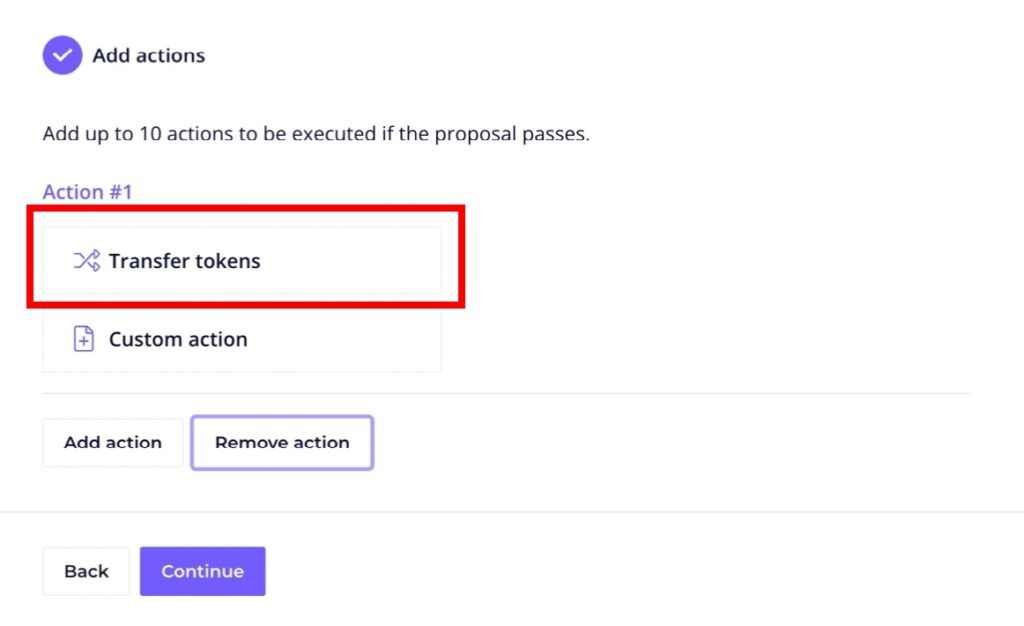Click the purple checkmark step icon
Screen dimensions: 1024x626
point(61,55)
